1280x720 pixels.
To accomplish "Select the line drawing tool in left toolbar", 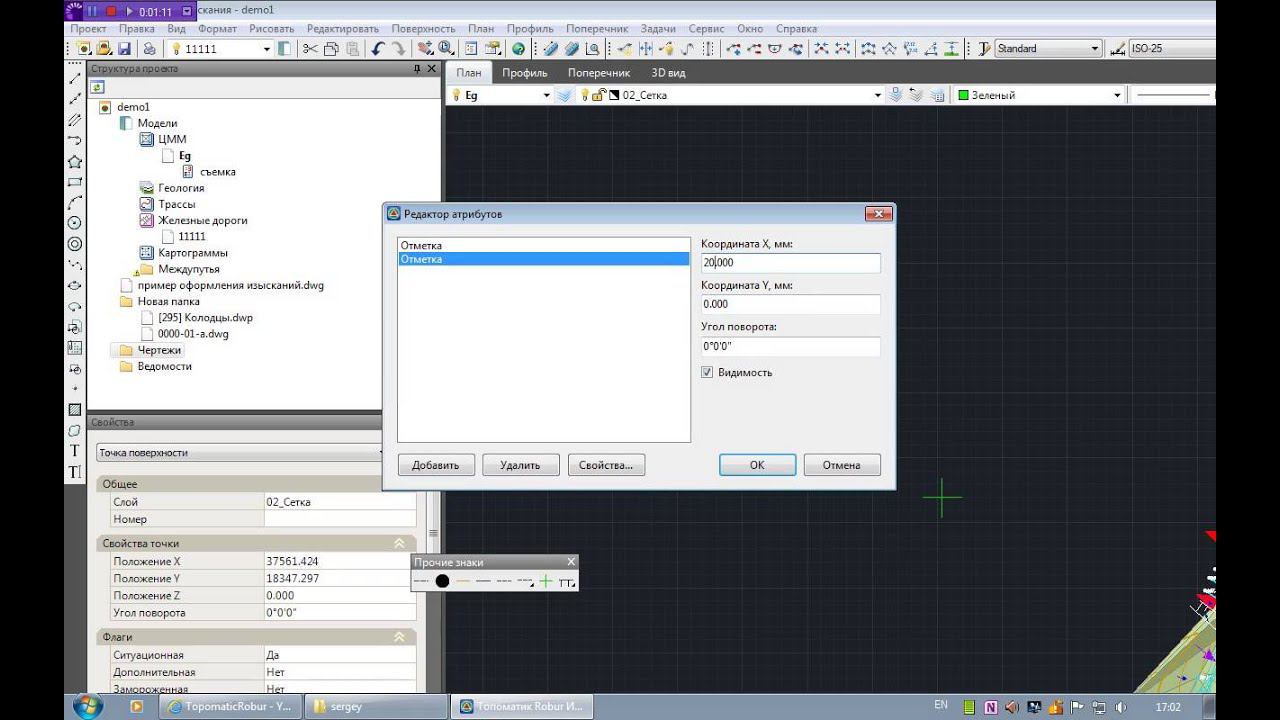I will pyautogui.click(x=74, y=78).
